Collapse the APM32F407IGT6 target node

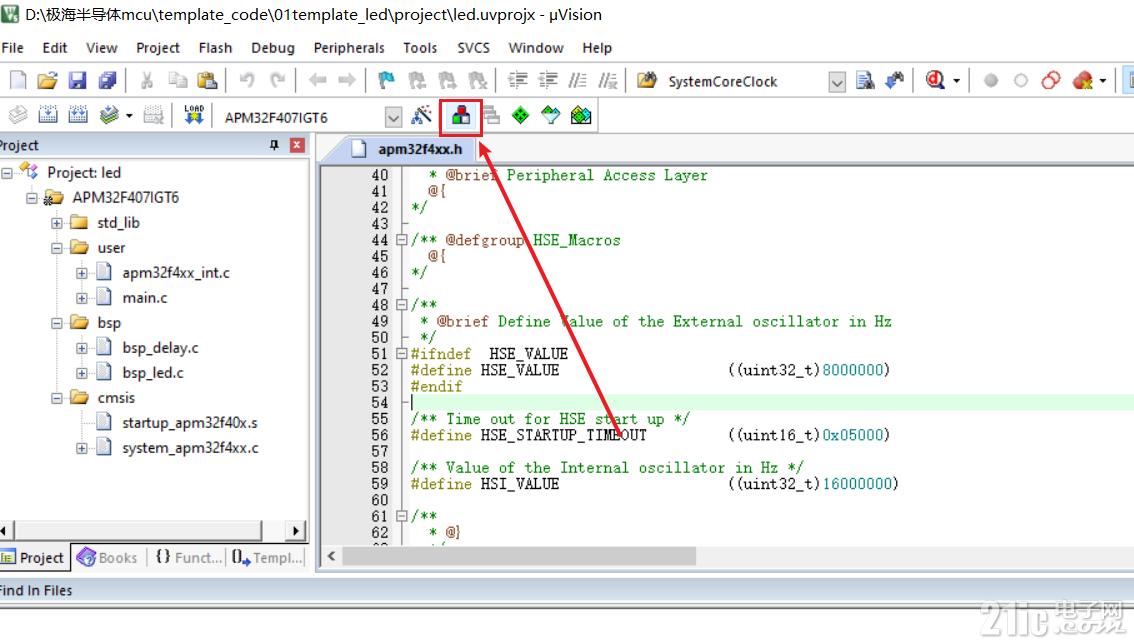(32, 198)
